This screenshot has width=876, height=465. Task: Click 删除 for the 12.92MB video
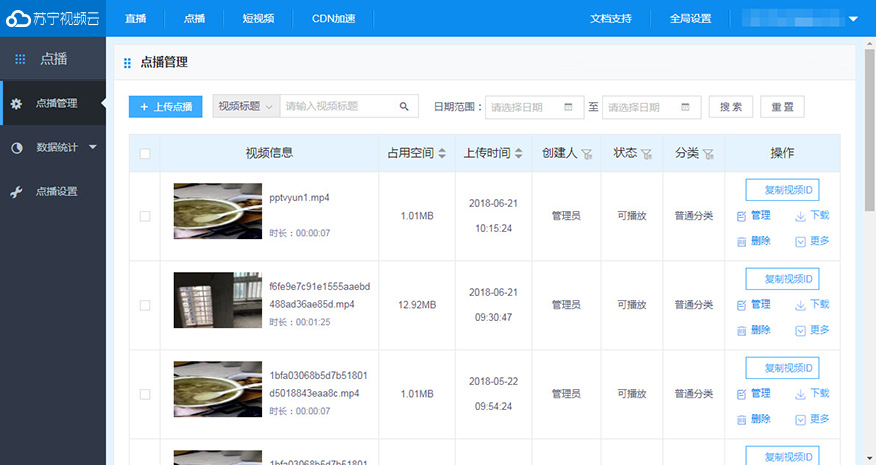click(754, 330)
